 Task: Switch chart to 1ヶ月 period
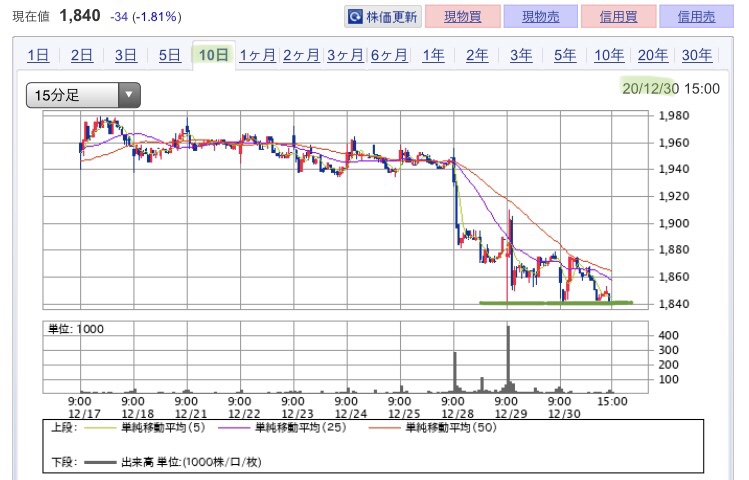(257, 55)
